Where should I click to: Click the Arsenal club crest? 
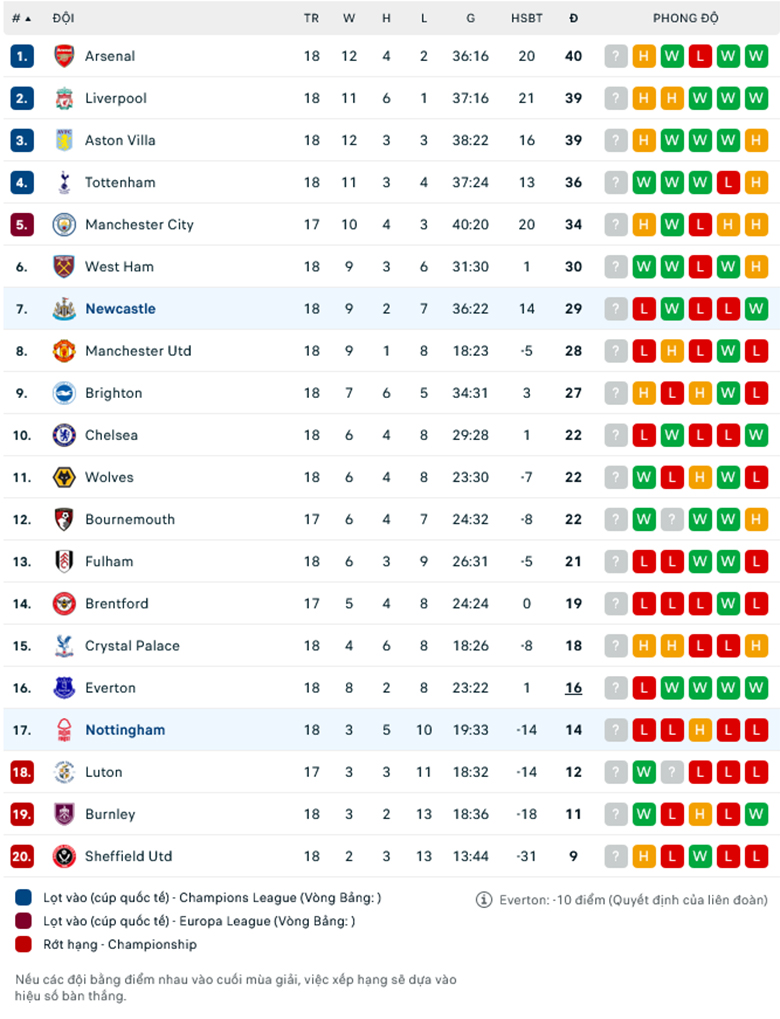click(64, 56)
